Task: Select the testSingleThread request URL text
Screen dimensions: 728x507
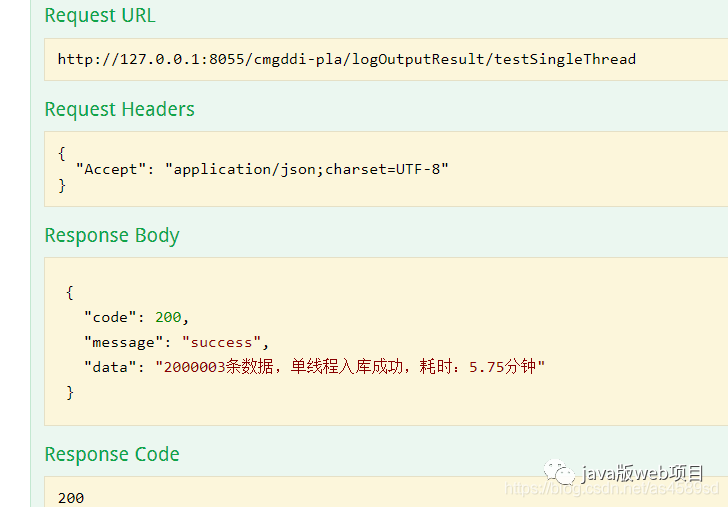Action: [x=346, y=59]
